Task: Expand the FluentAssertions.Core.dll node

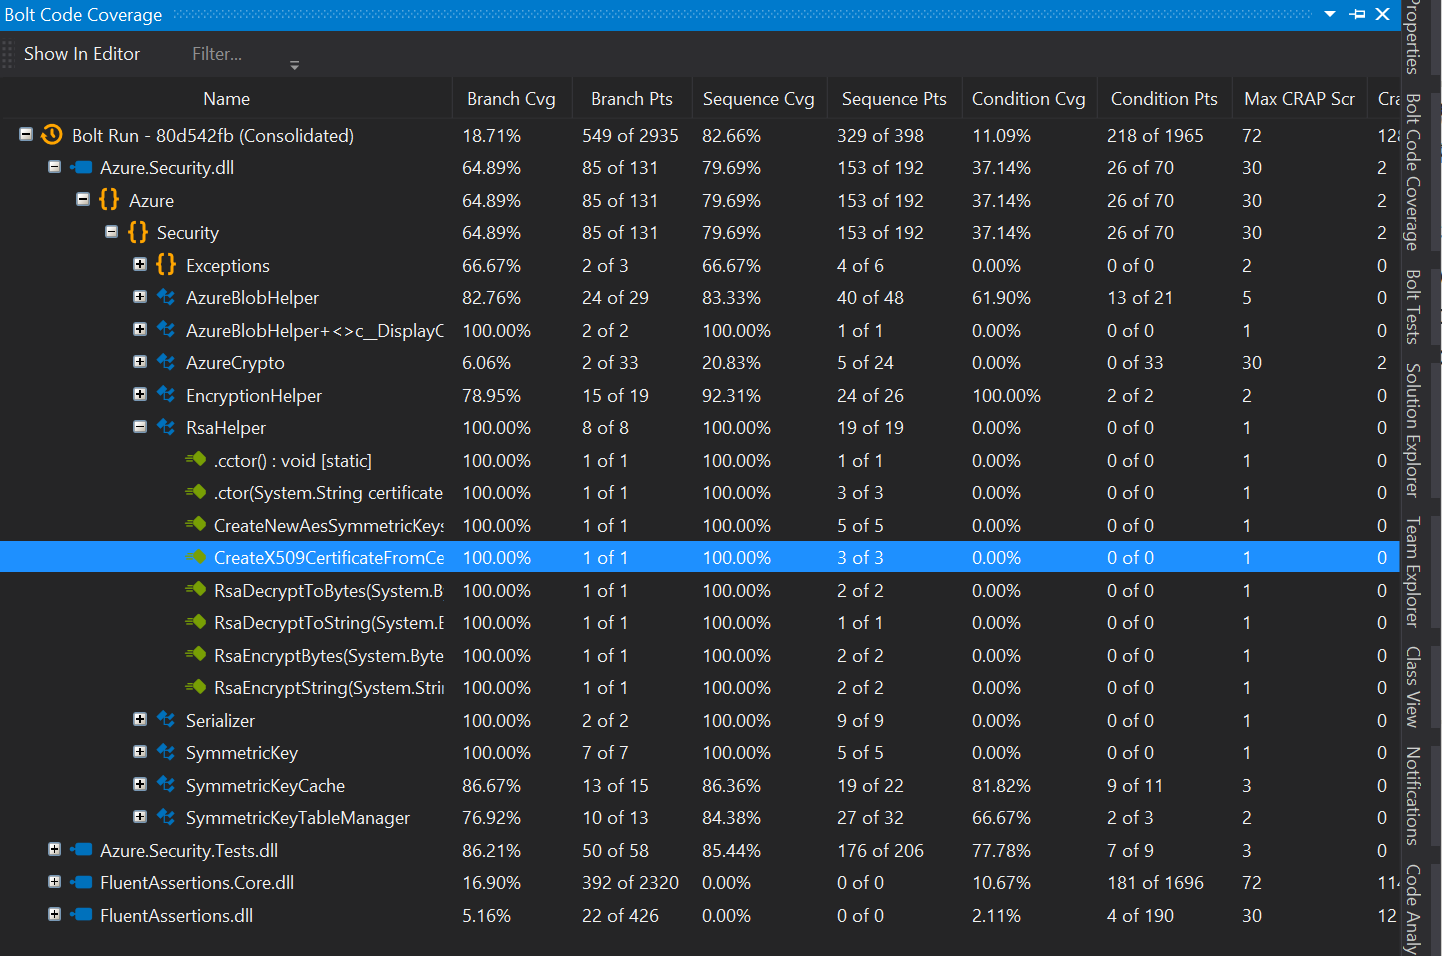Action: click(55, 881)
